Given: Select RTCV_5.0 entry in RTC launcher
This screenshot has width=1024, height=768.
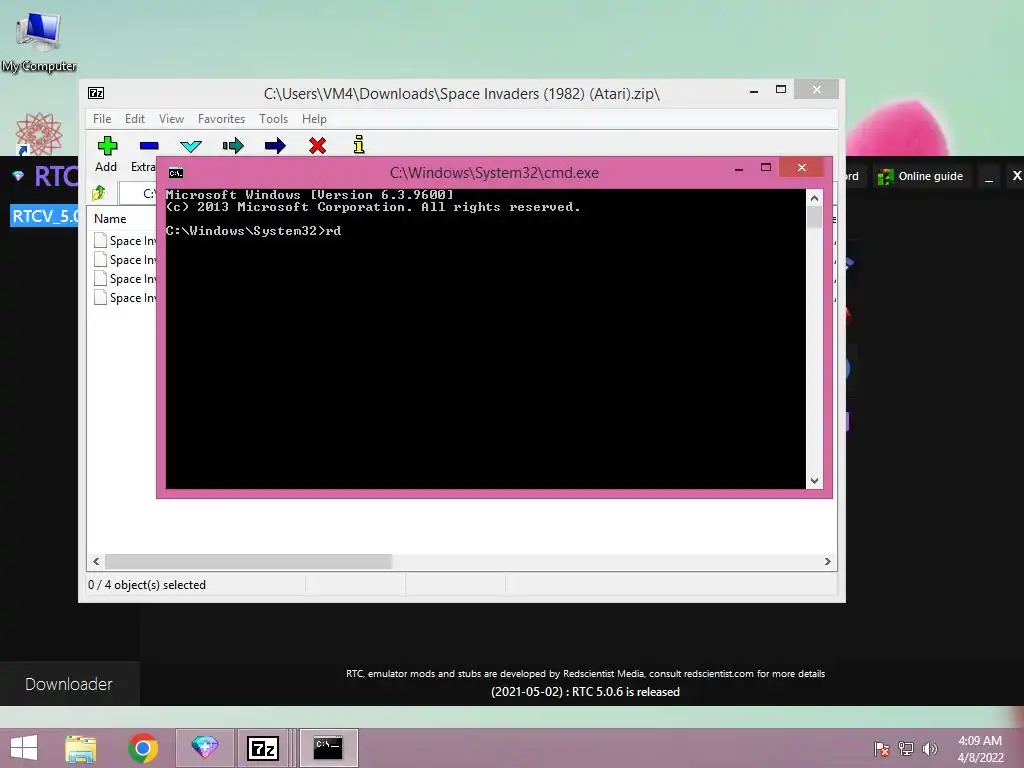Looking at the screenshot, I should pos(44,216).
